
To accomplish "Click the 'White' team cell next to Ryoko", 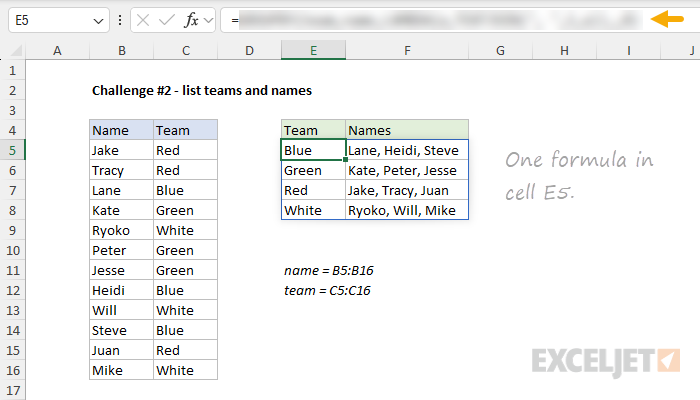I will point(186,230).
